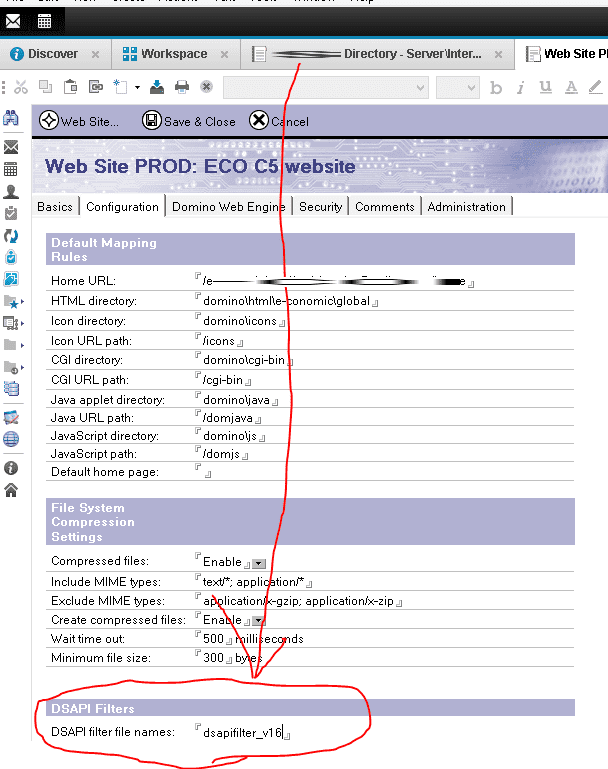Click the home icon in sidebar
The height and width of the screenshot is (769, 608).
coord(11,490)
